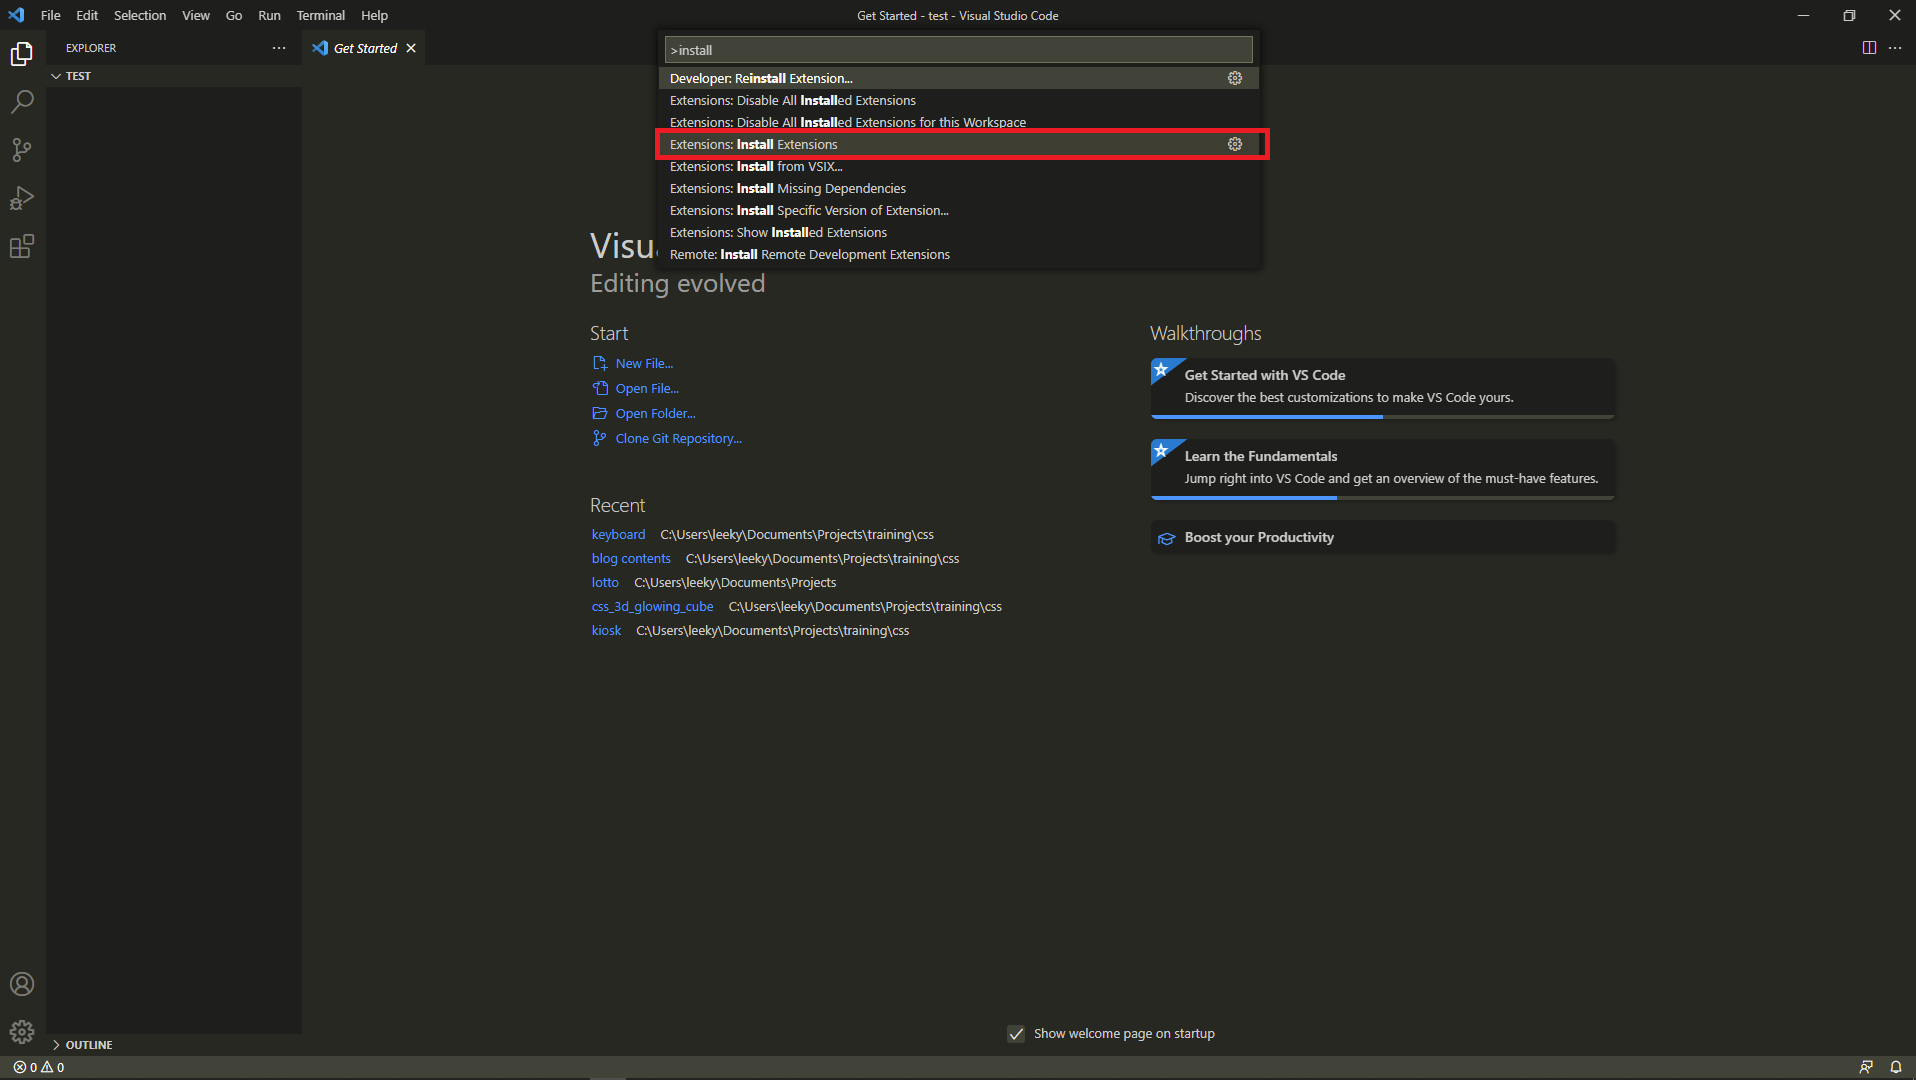Click the Open File icon under Start
This screenshot has height=1080, width=1916.
click(x=600, y=388)
